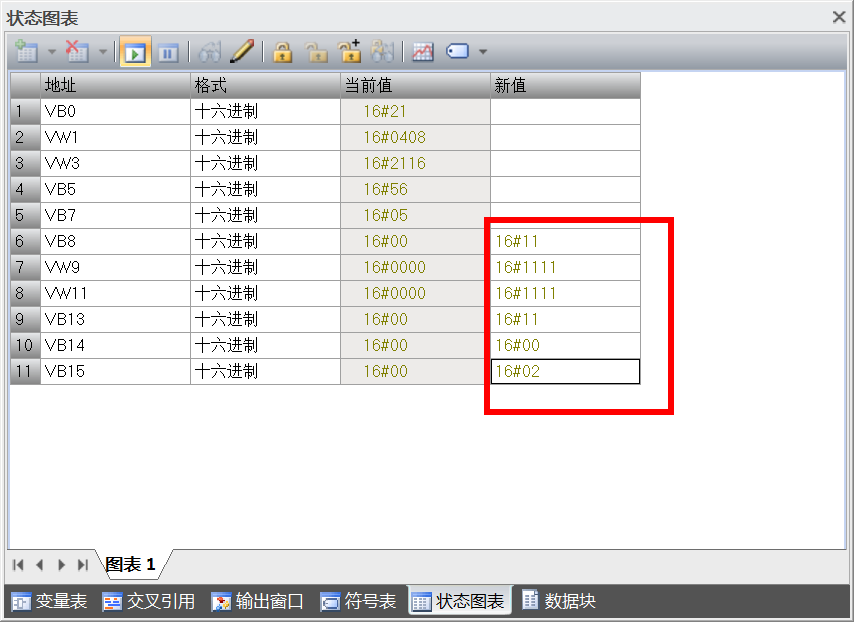Viewport: 854px width, 622px height.
Task: Click the 格式 column header
Action: (265, 86)
